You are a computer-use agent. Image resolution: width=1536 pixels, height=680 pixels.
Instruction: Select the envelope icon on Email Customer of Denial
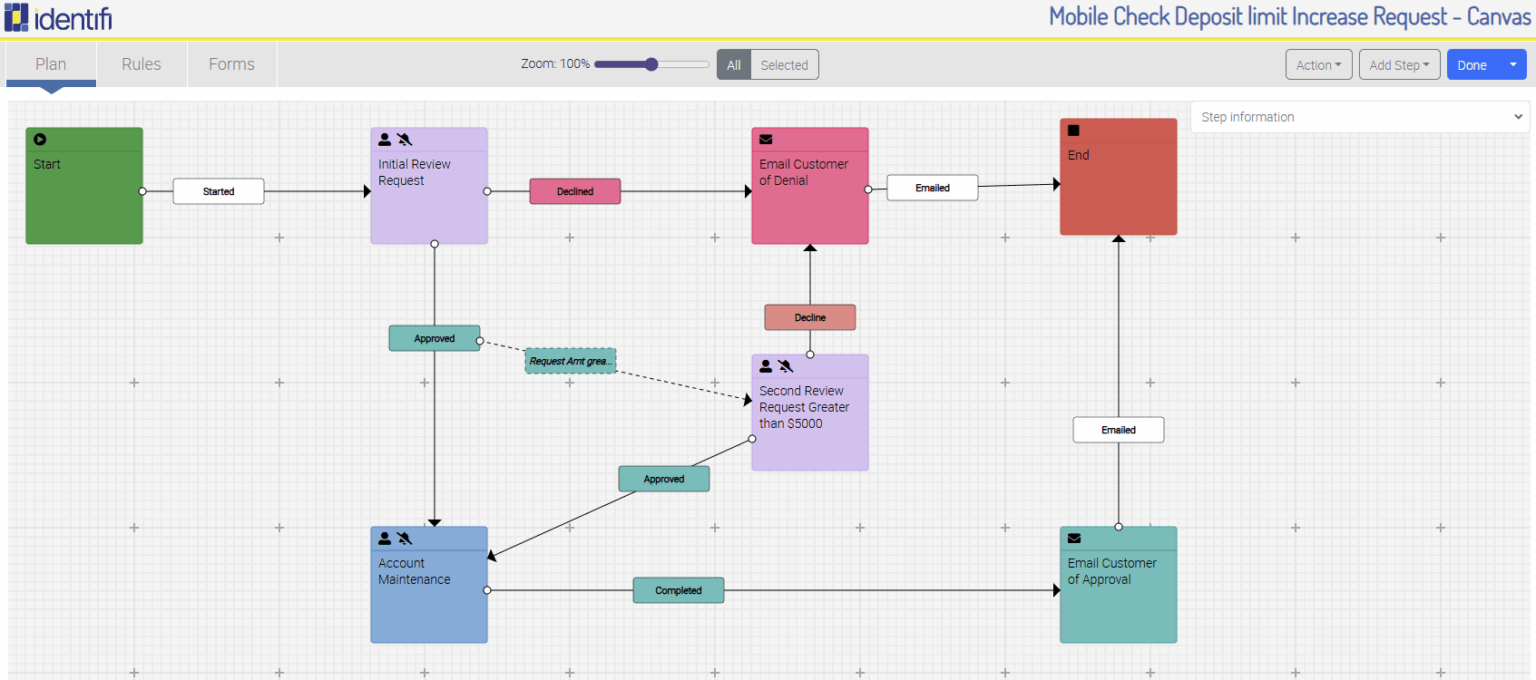point(766,139)
